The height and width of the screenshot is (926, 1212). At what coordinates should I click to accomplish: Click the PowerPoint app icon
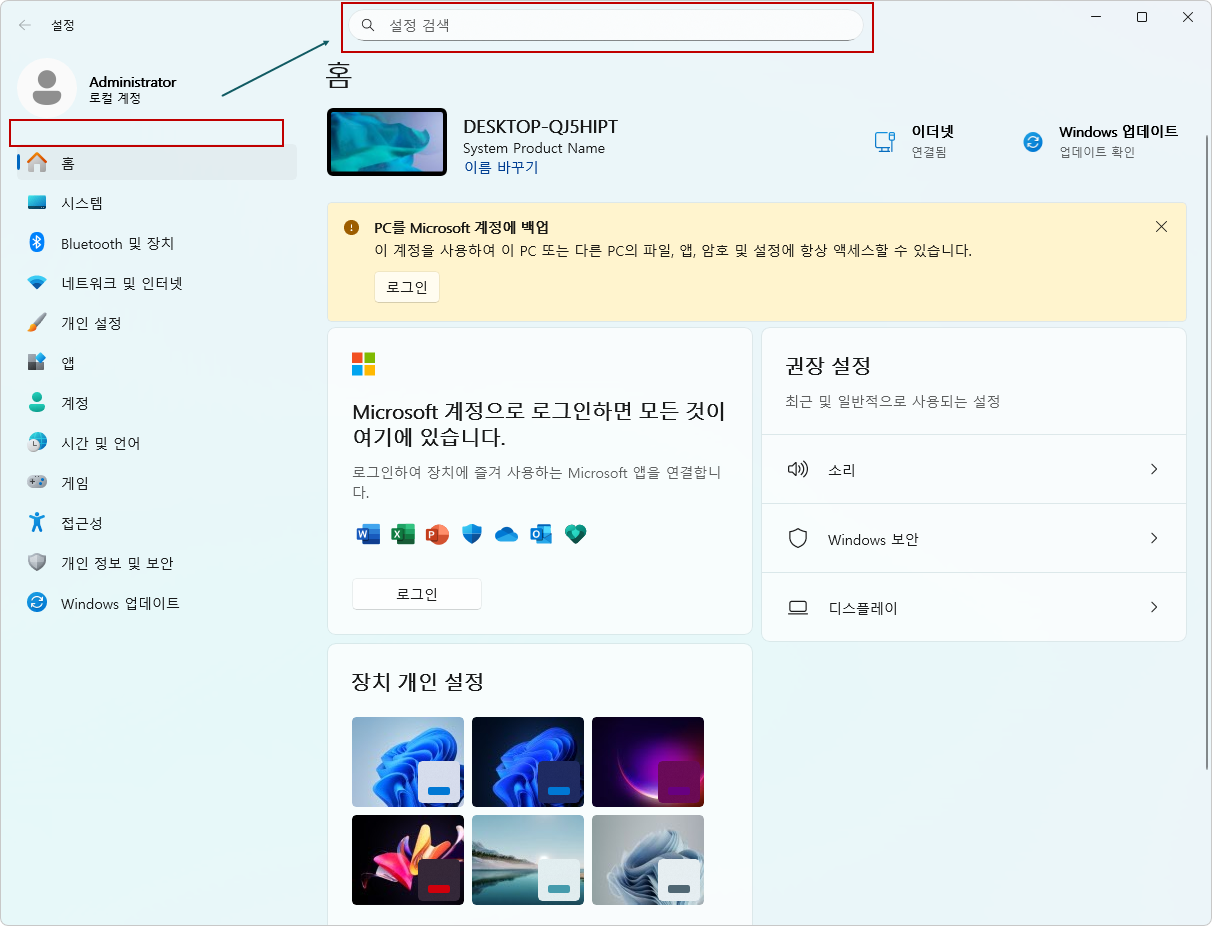pos(437,534)
